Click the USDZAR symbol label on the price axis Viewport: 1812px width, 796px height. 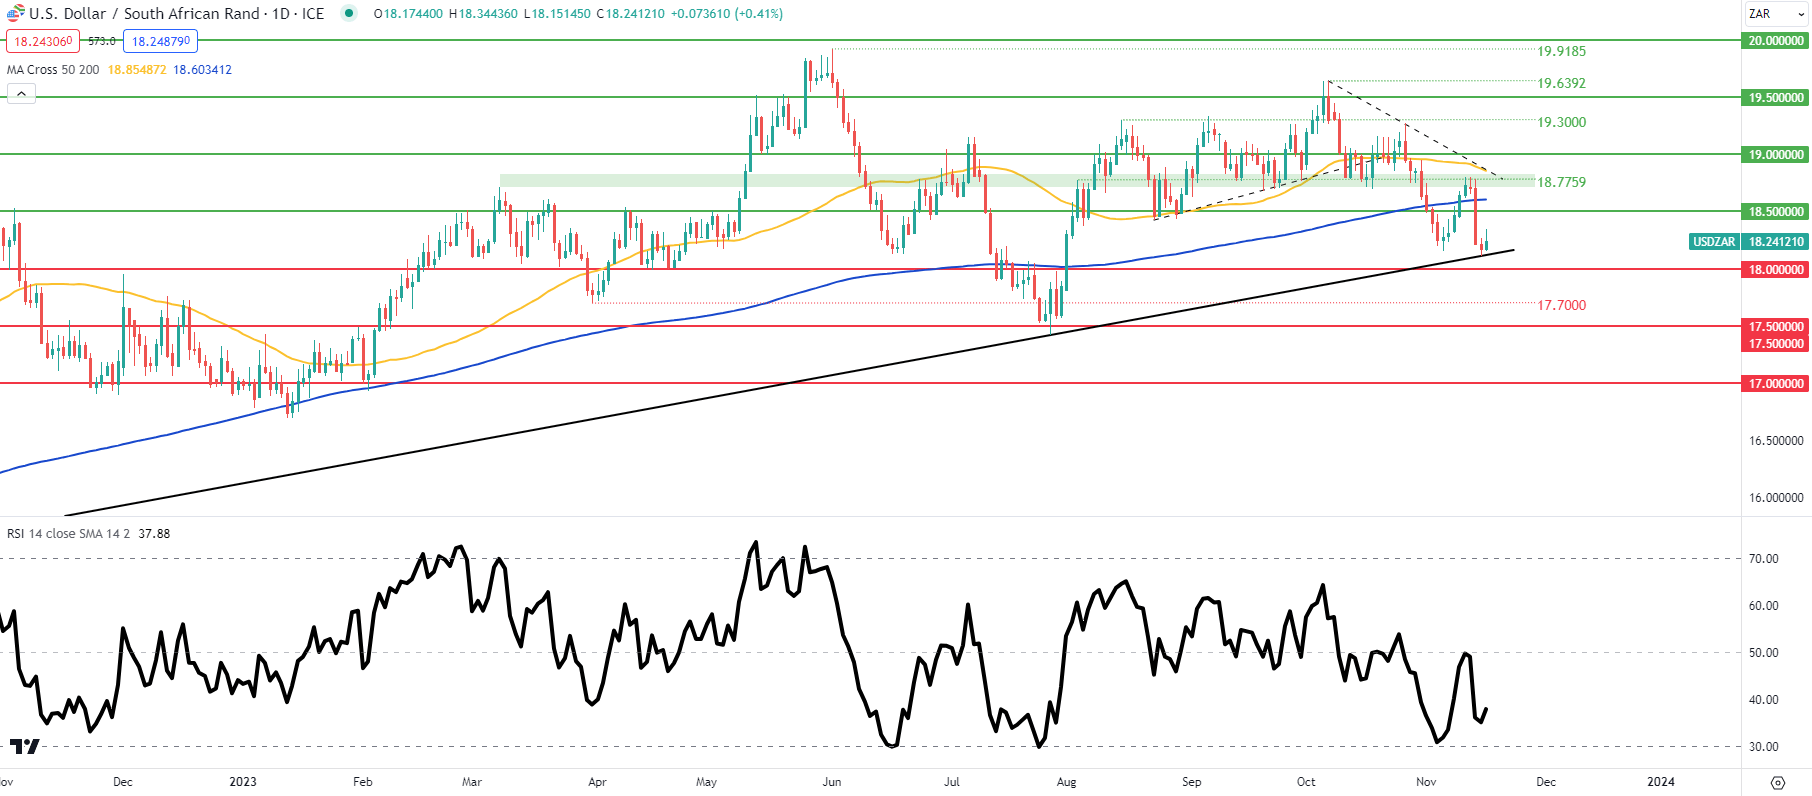click(x=1714, y=242)
